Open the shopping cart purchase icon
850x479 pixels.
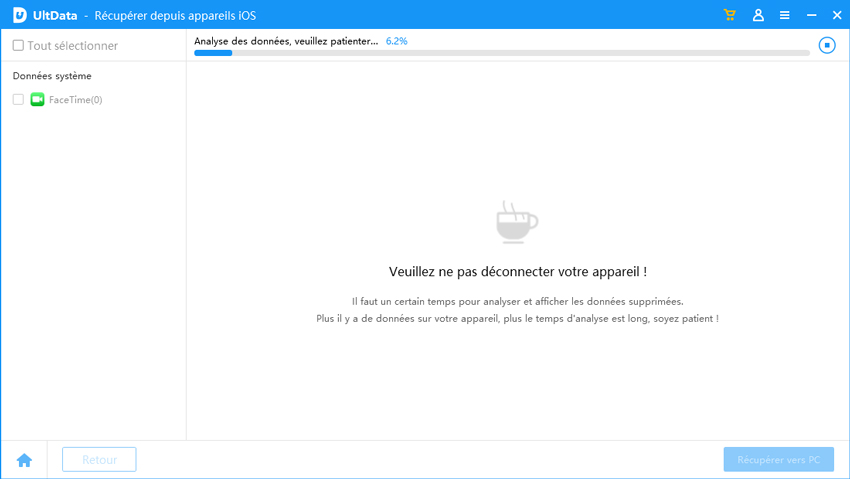point(730,15)
